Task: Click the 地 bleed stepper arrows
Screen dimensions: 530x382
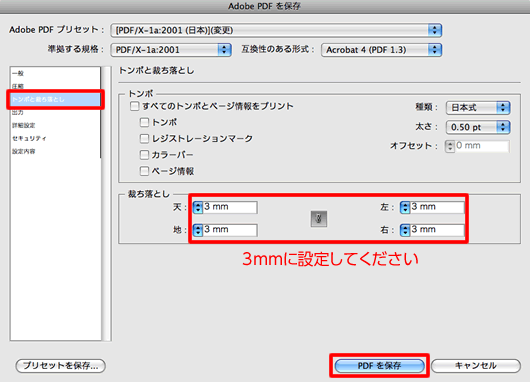Action: coord(198,230)
